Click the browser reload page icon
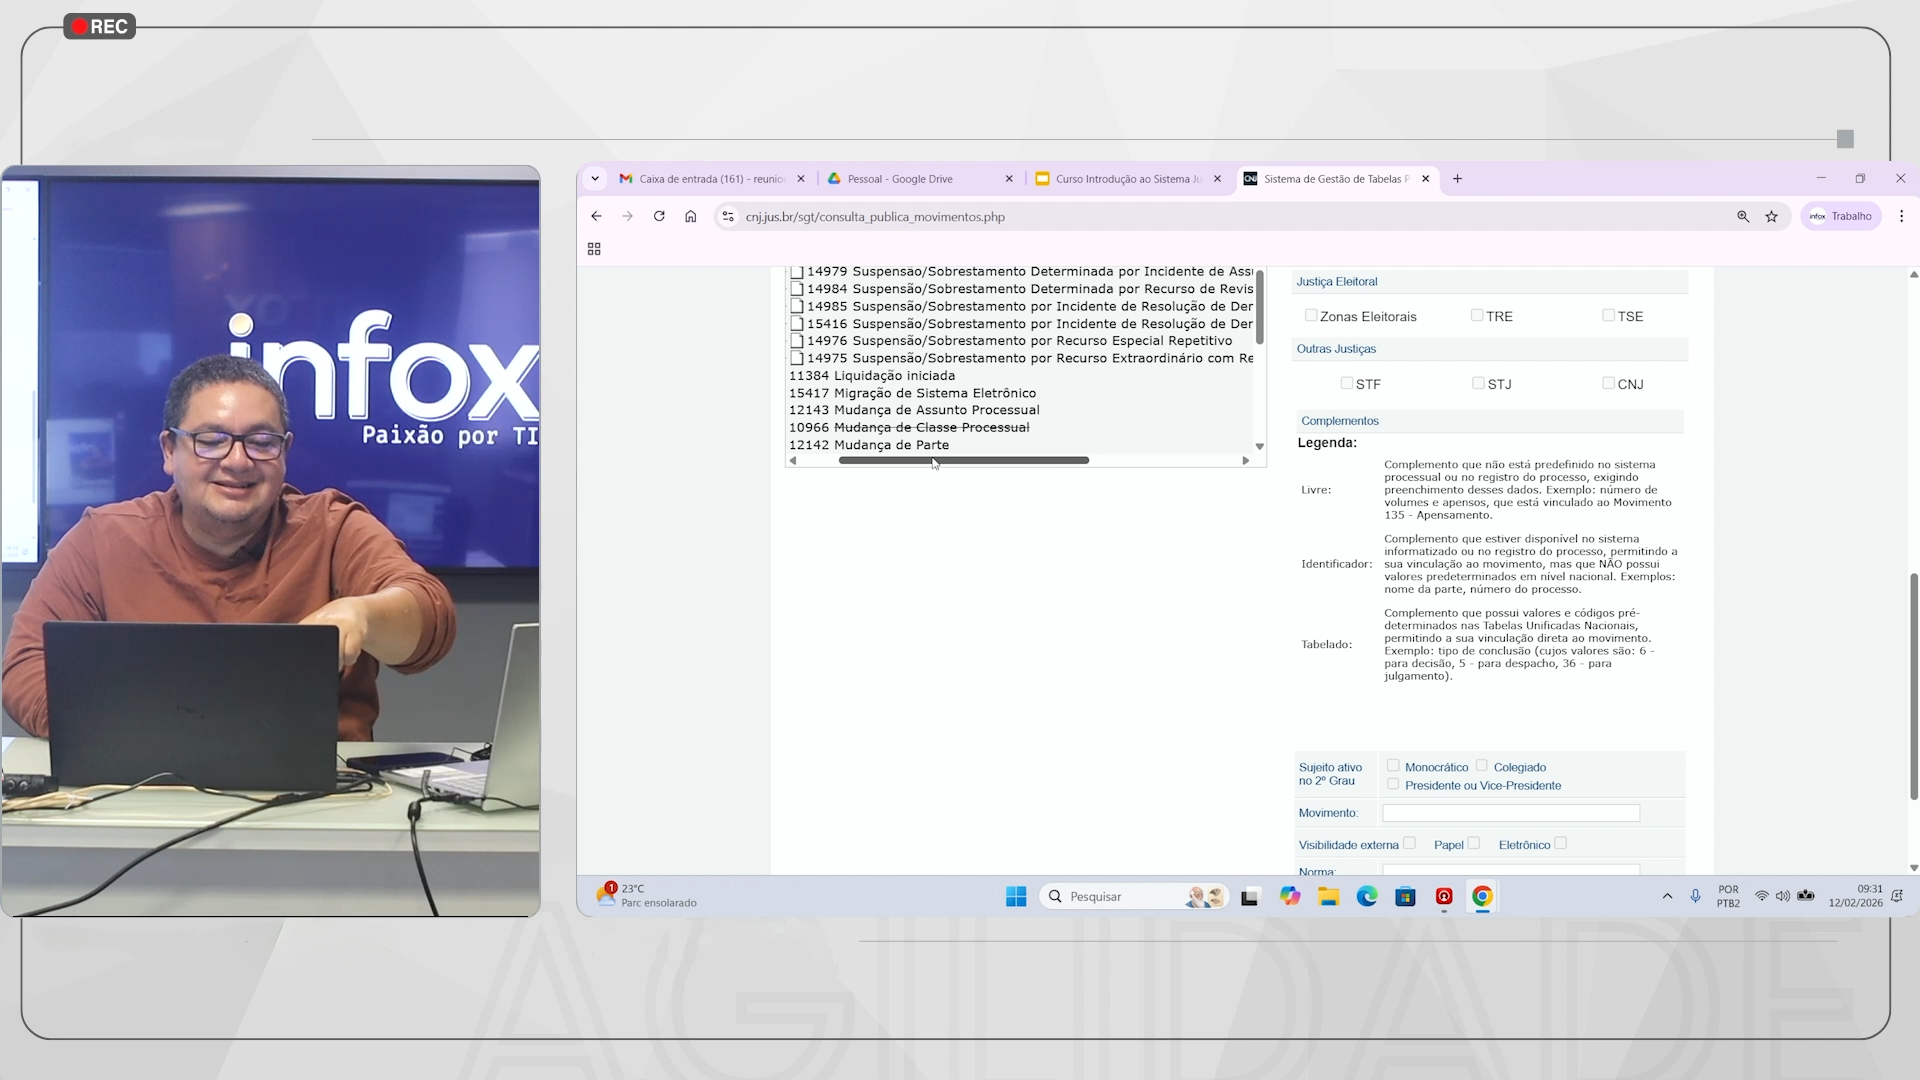Image resolution: width=1920 pixels, height=1080 pixels. [x=659, y=216]
